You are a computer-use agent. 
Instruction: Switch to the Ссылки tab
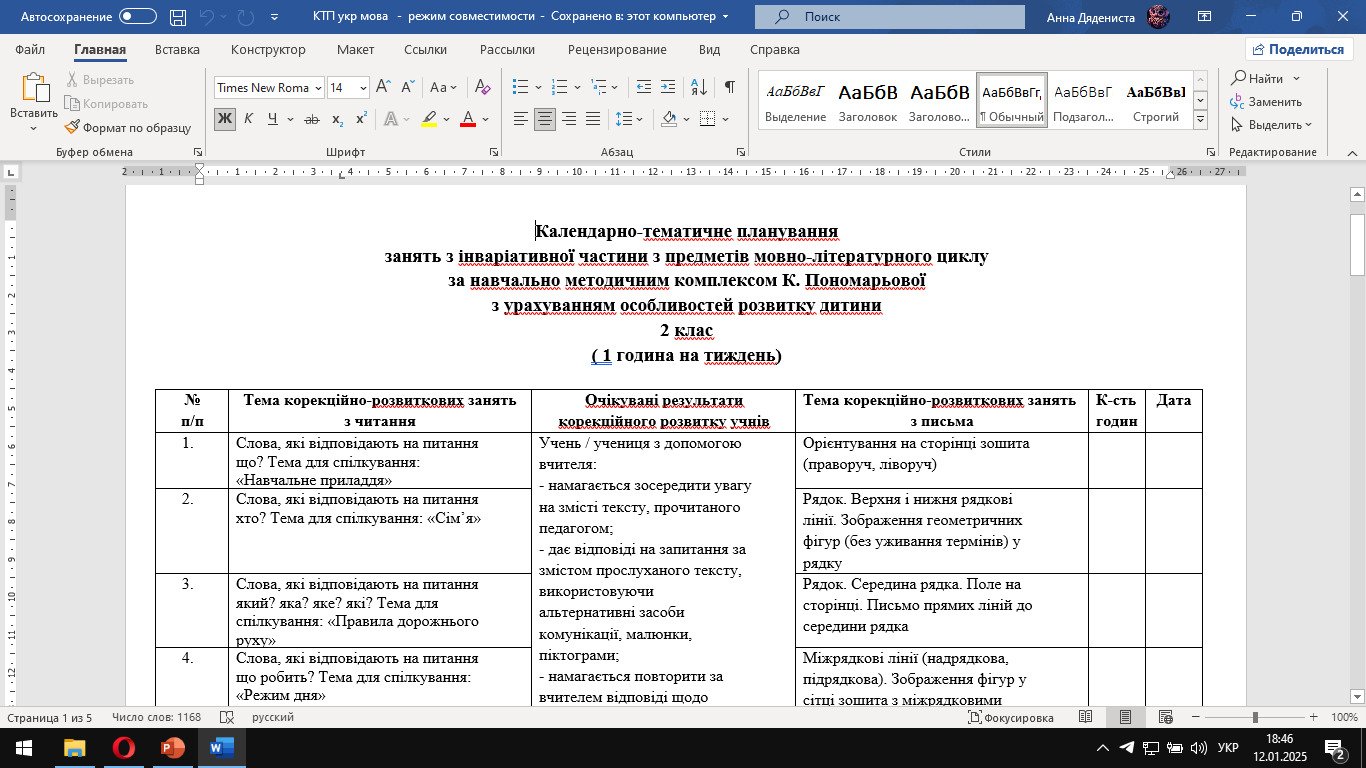click(x=426, y=50)
